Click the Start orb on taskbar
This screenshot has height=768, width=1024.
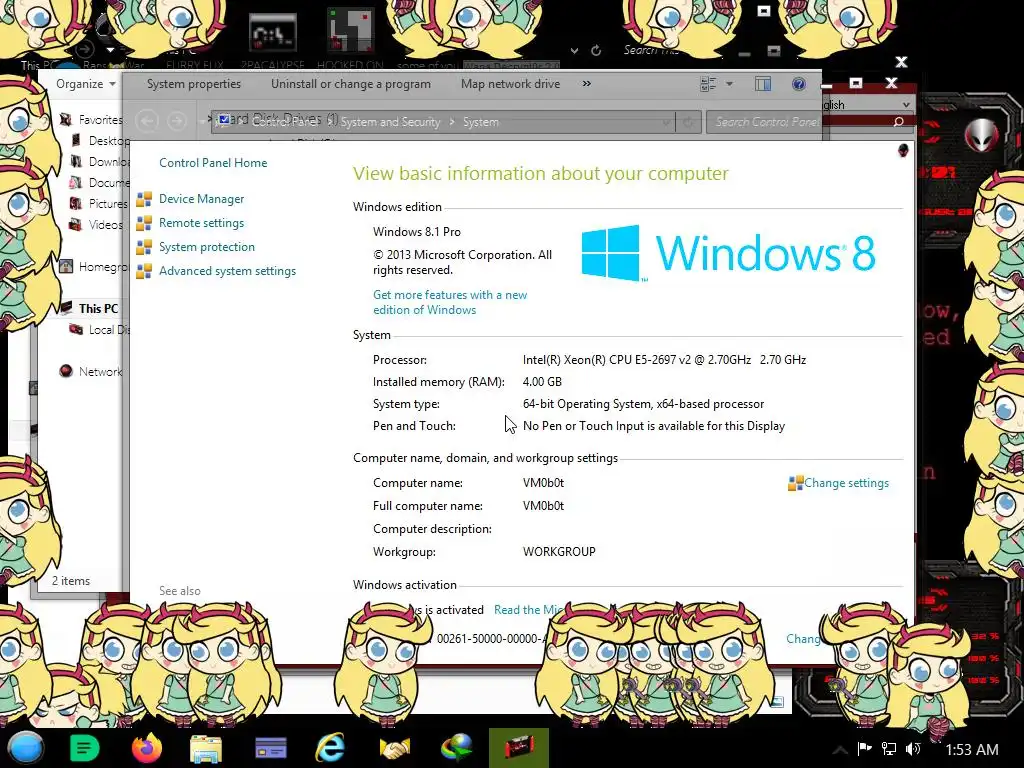tap(26, 748)
